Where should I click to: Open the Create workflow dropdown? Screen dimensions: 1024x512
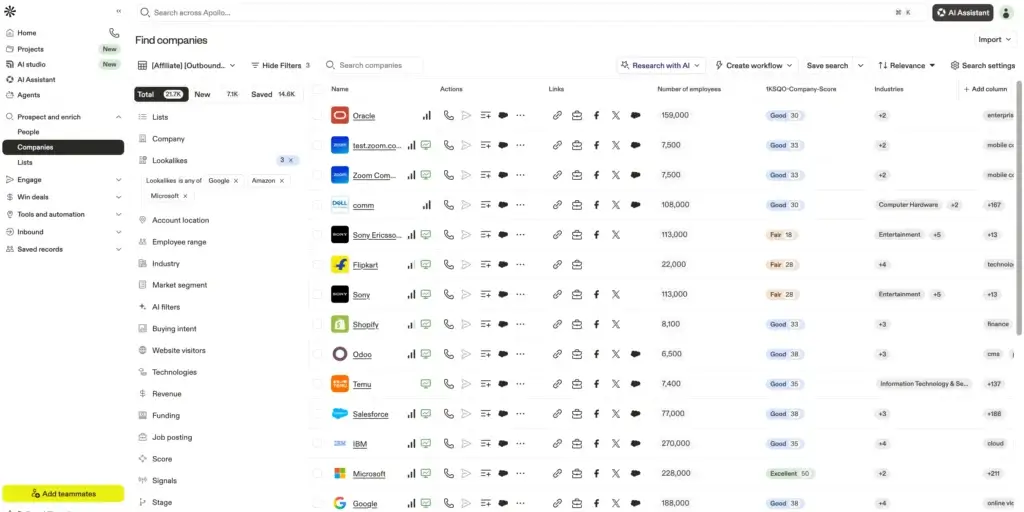(754, 65)
